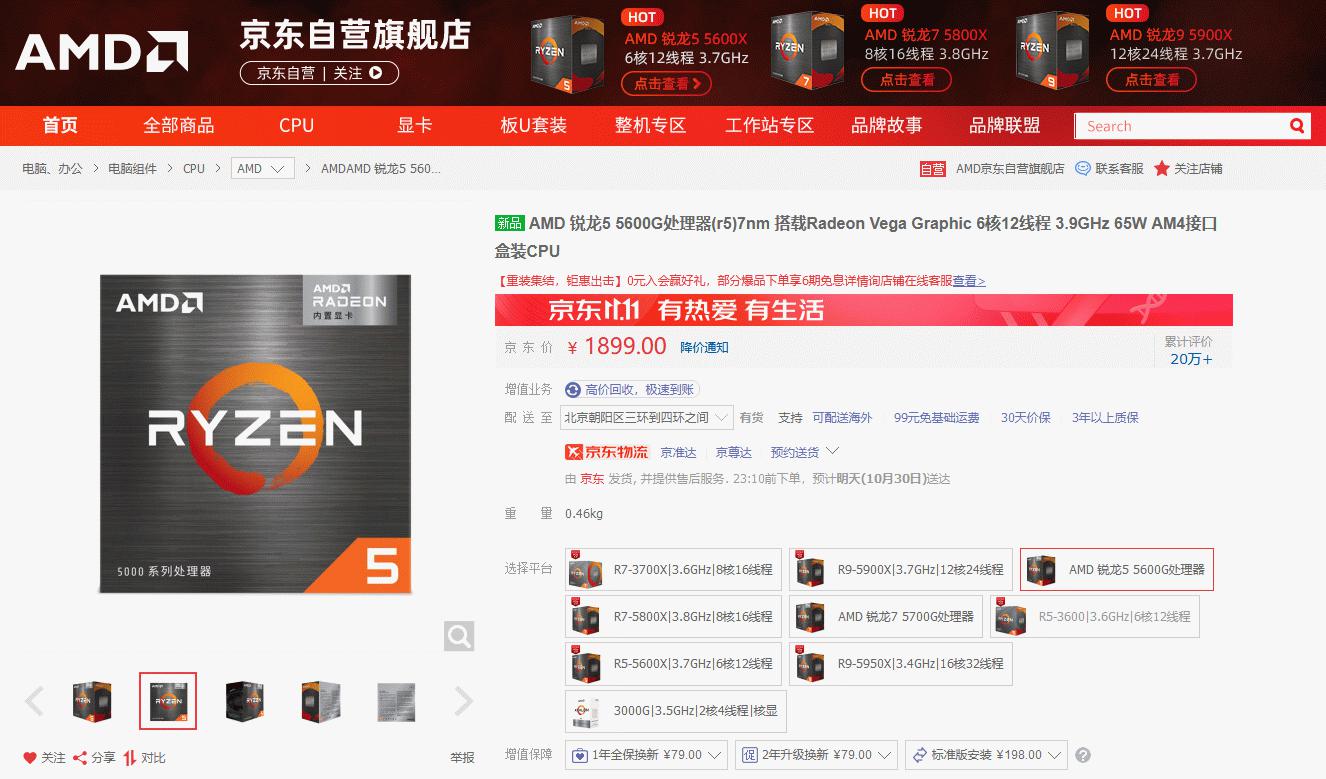Select first product thumbnail
This screenshot has height=779, width=1326.
point(92,701)
